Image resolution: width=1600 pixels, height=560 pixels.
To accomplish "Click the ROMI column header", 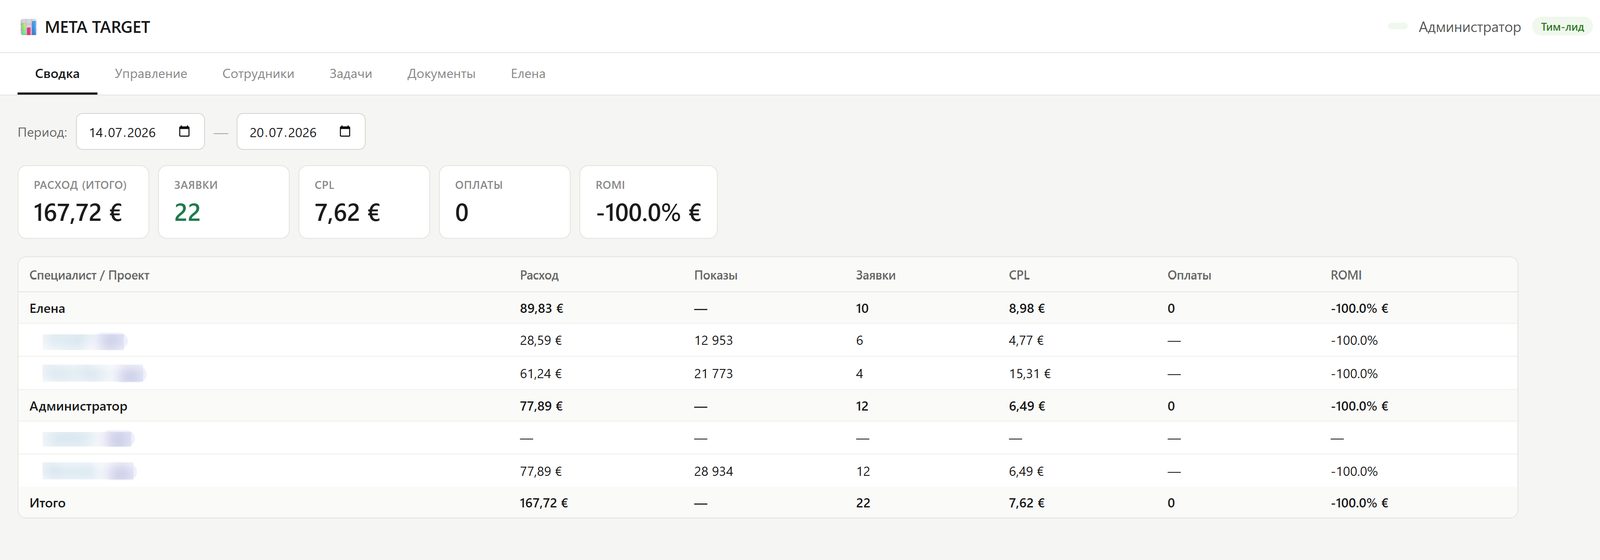I will click(x=1346, y=275).
